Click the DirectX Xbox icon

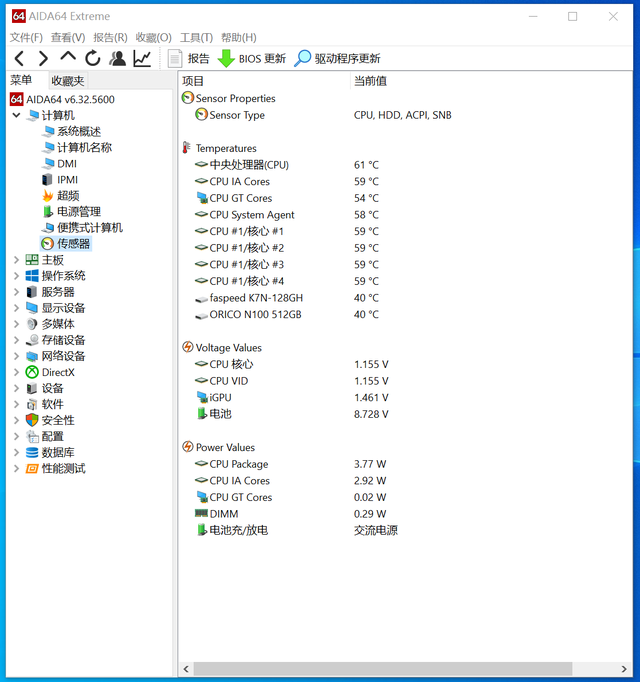pyautogui.click(x=32, y=372)
